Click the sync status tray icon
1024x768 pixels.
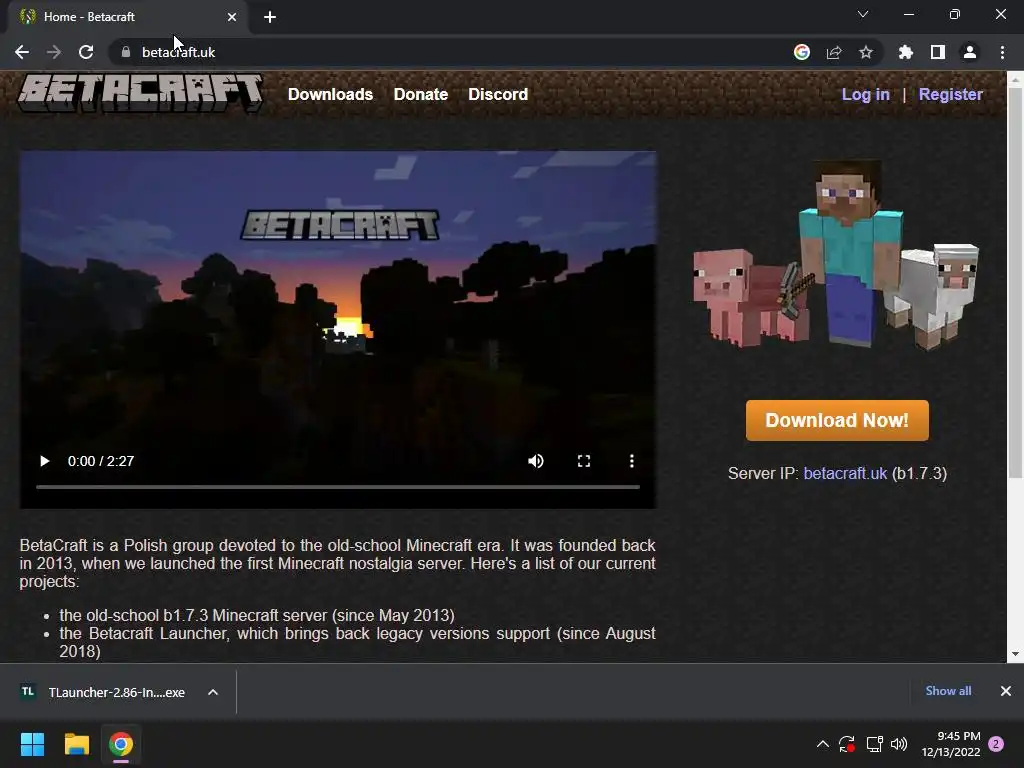847,744
